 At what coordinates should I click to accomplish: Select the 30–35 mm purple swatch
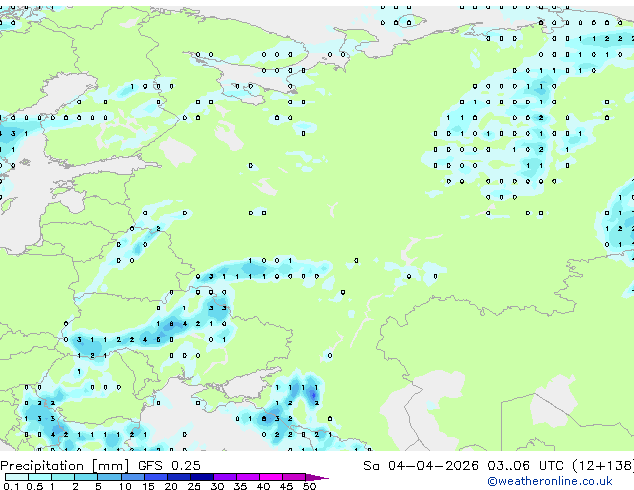[x=225, y=477]
